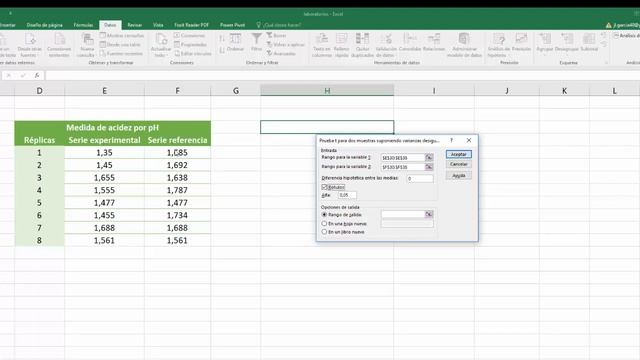This screenshot has width=640, height=360.
Task: Click Desde una tabla option
Action: pos(120,44)
